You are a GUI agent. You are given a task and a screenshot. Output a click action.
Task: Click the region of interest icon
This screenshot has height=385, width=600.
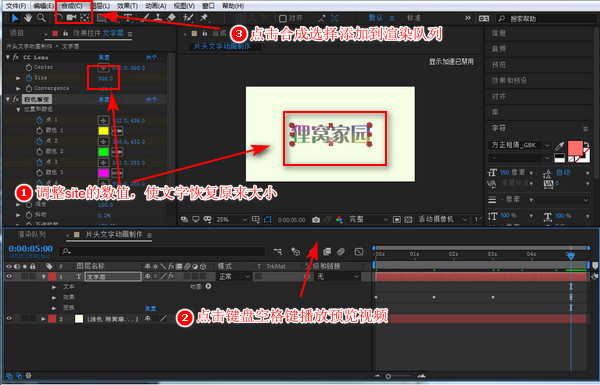point(397,220)
